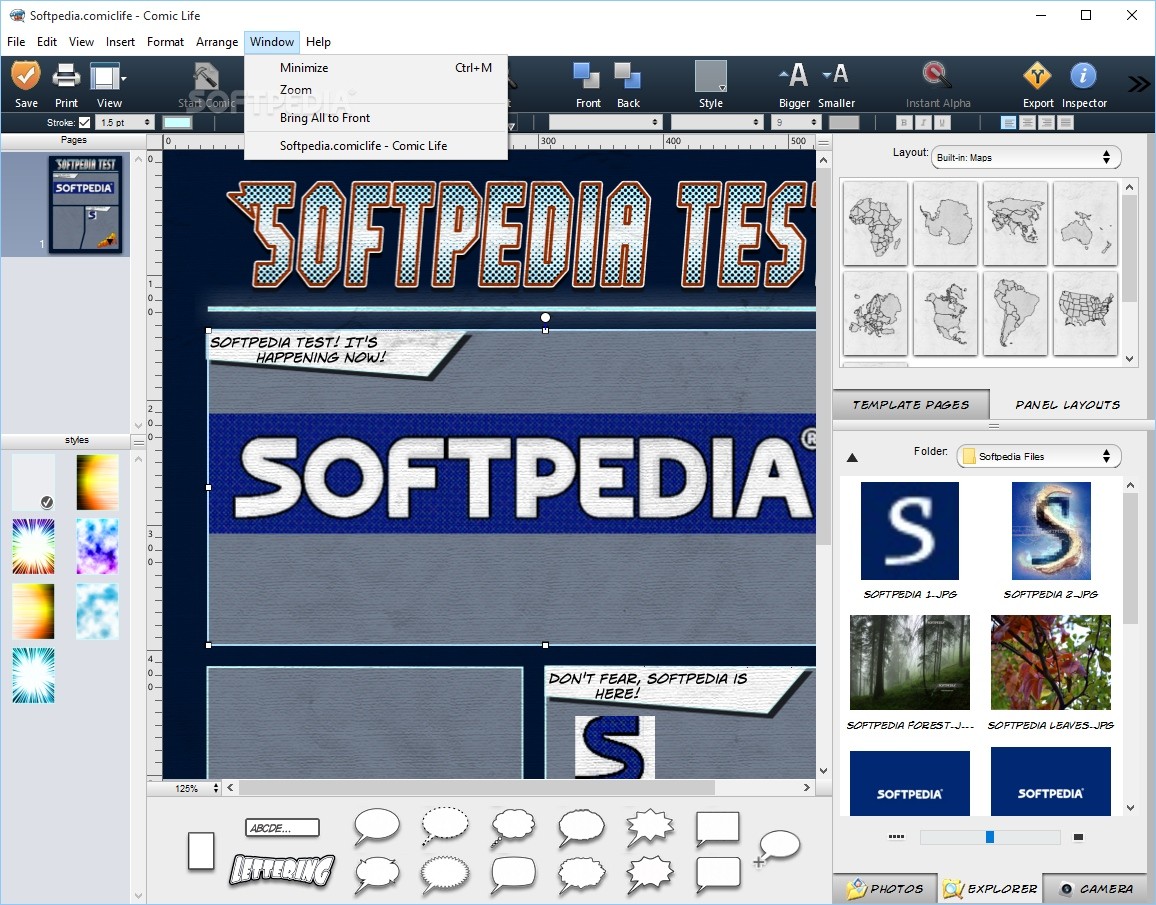Add the upper-row spiky shout balloon
The height and width of the screenshot is (905, 1156).
(x=650, y=827)
